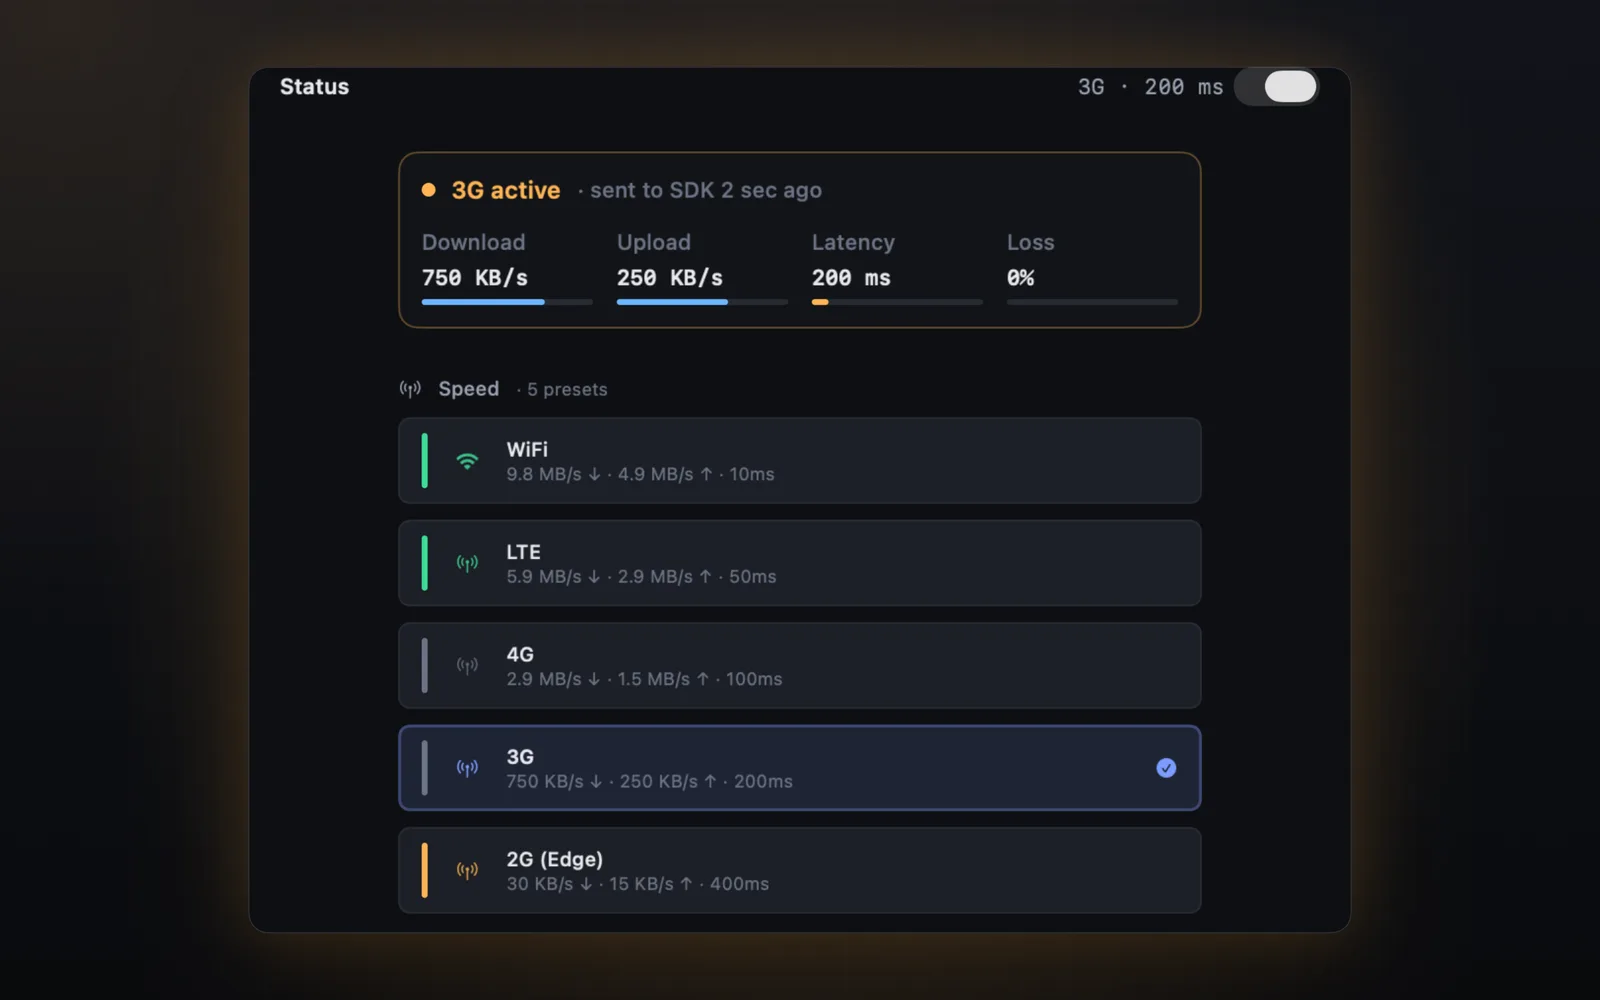
Task: Click the '250 KB/s' upload value
Action: coord(670,278)
